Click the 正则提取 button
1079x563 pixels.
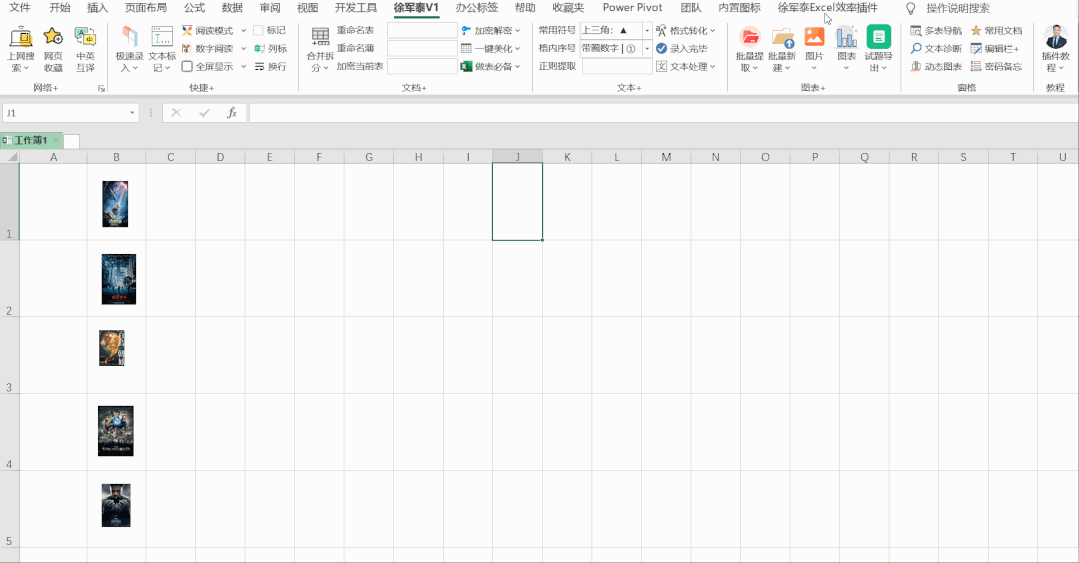coord(557,66)
